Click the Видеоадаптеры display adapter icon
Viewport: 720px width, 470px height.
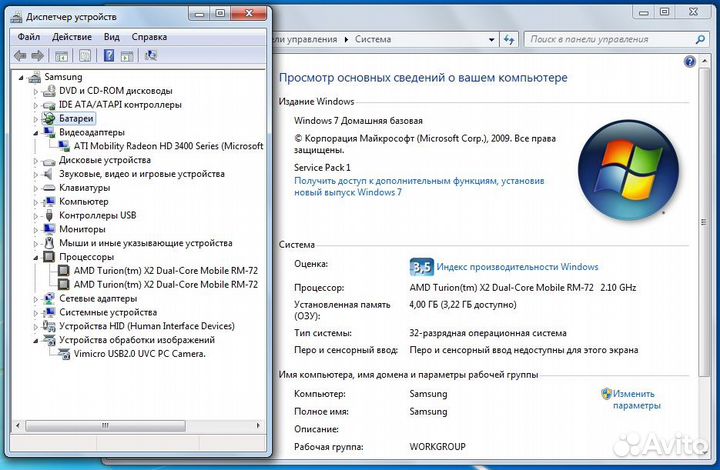click(49, 133)
